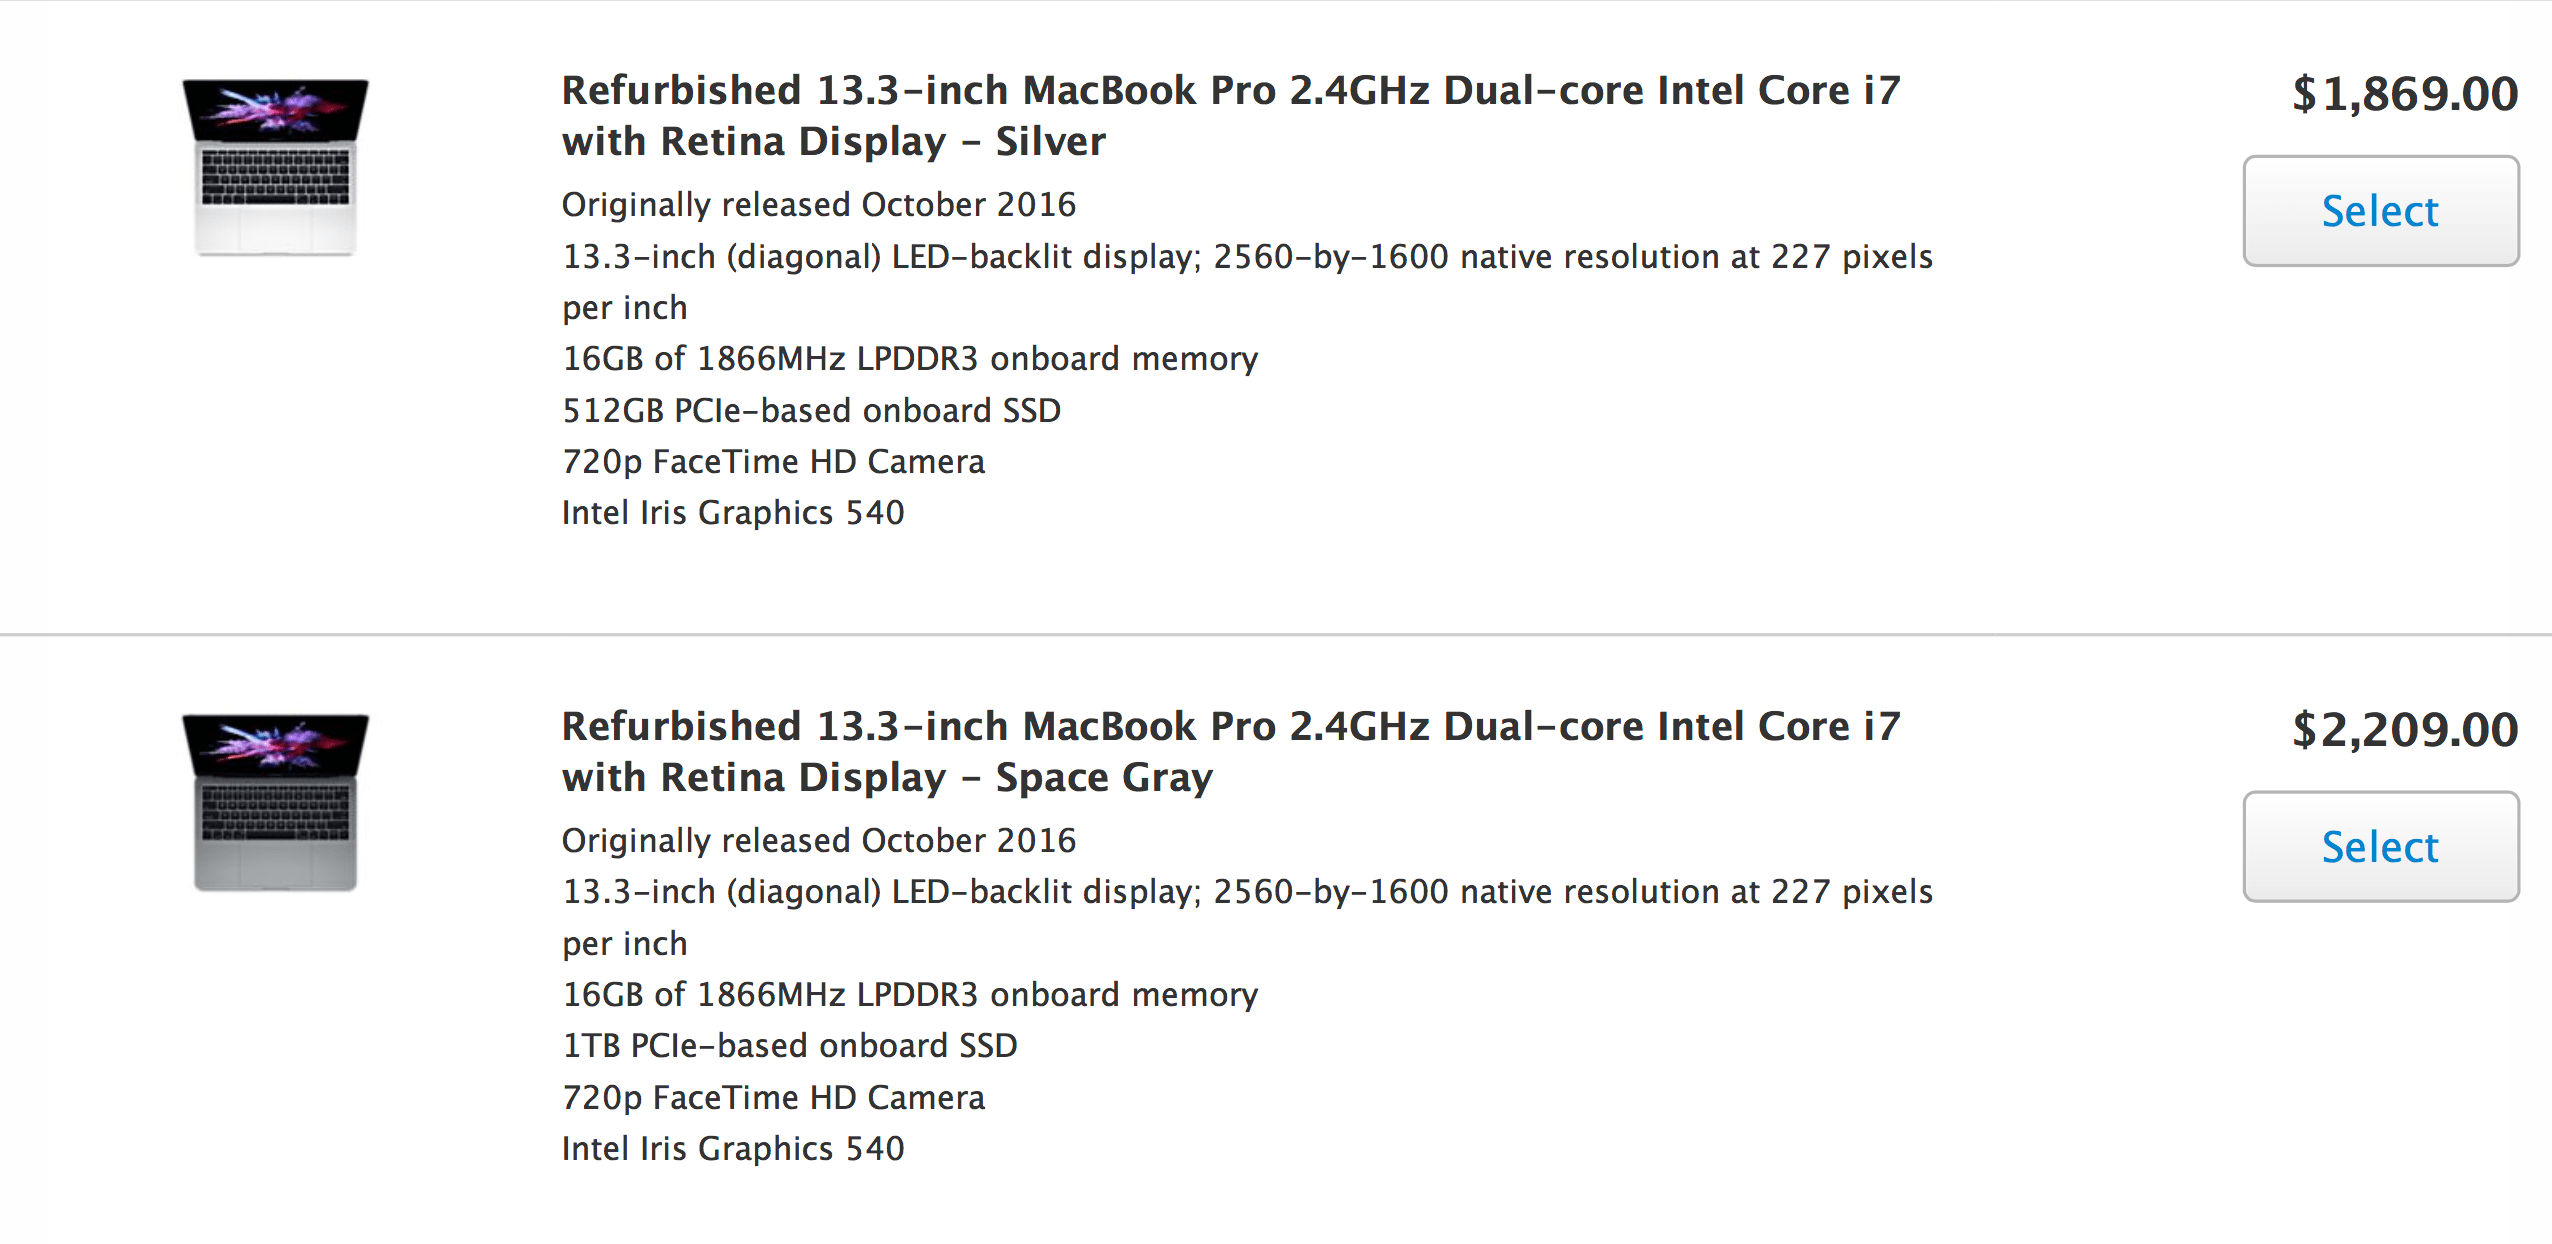Screen dimensions: 2552x1244
Task: Click the Space Gray model's FaceTime HD Camera line
Action: pyautogui.click(x=773, y=1098)
